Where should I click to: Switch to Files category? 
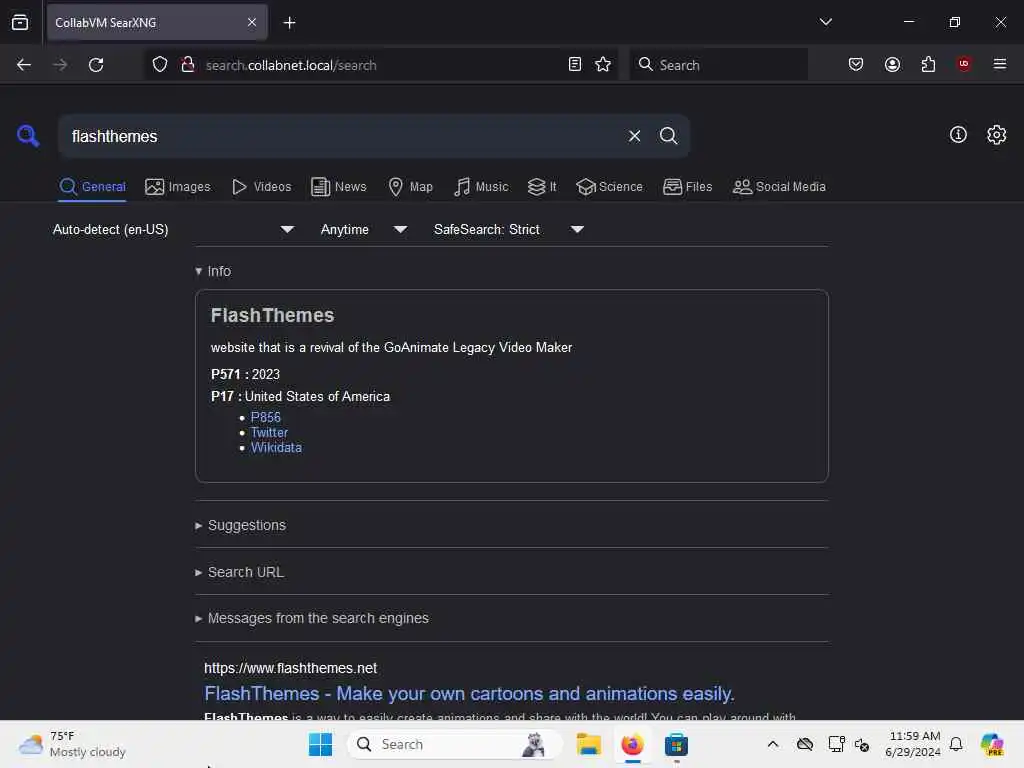[x=687, y=187]
